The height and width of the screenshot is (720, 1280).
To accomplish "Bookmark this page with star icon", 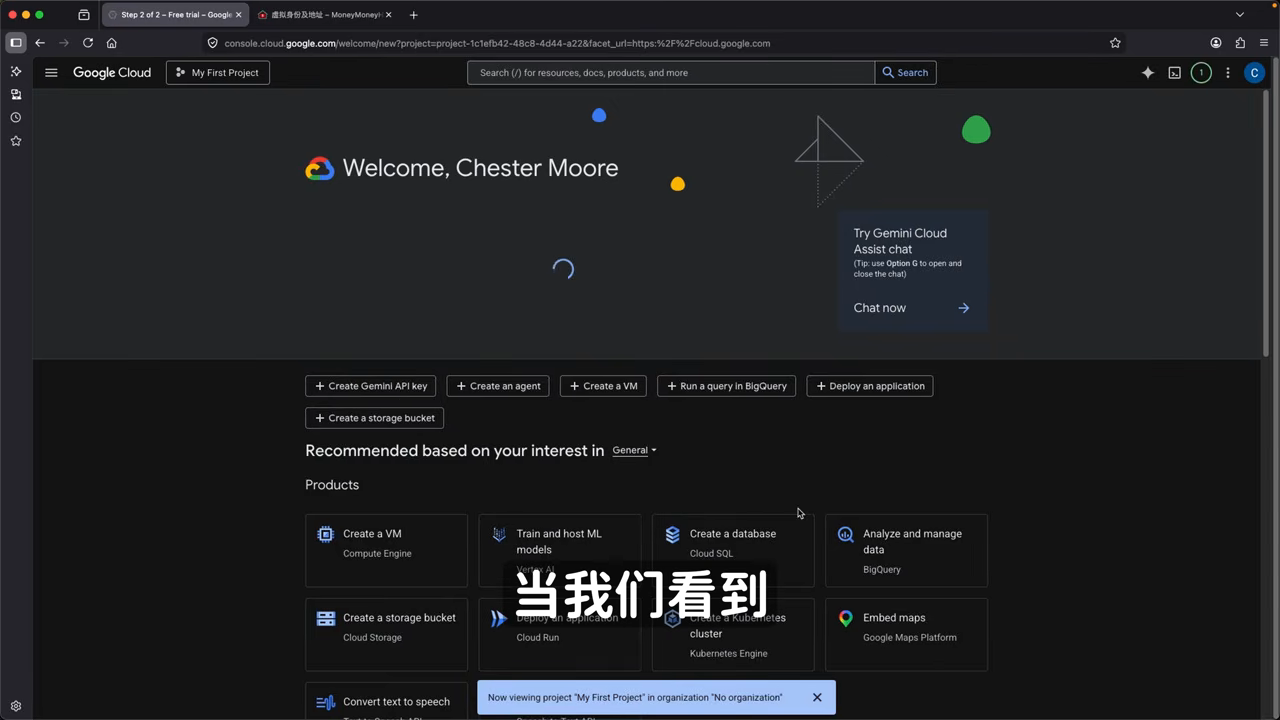I will (1115, 43).
